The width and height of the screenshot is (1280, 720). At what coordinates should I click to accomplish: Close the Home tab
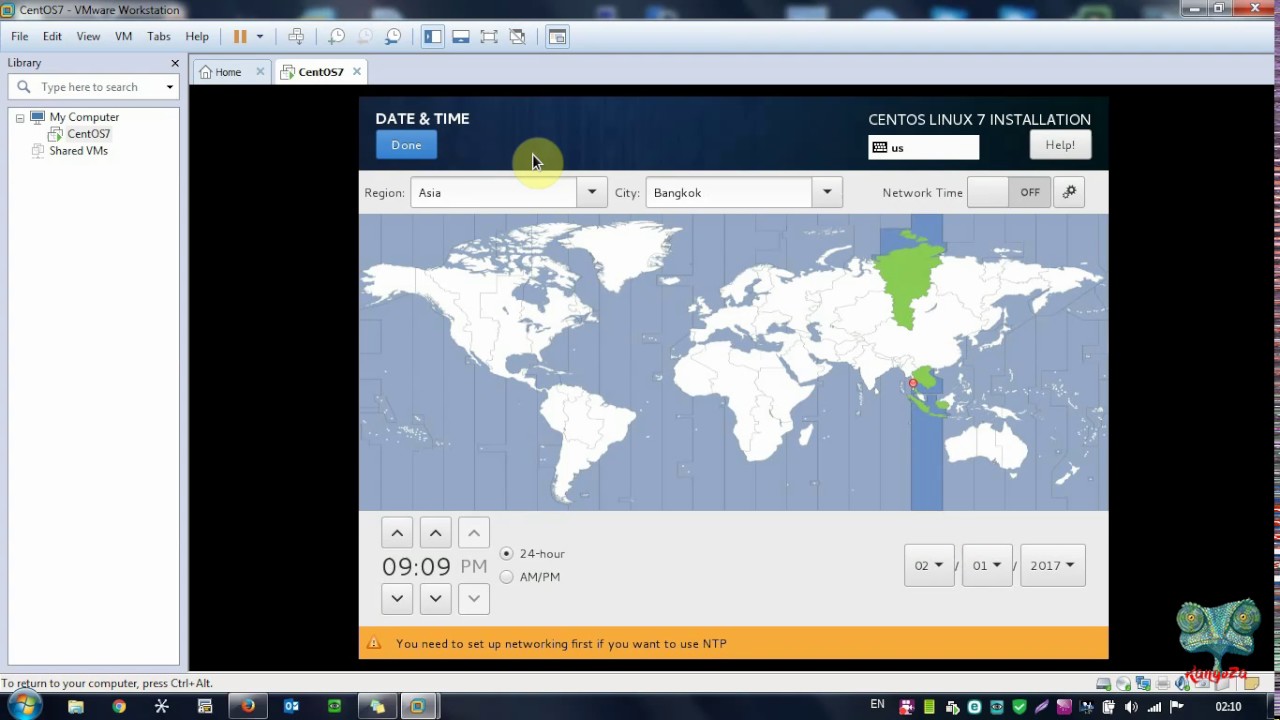[x=260, y=71]
